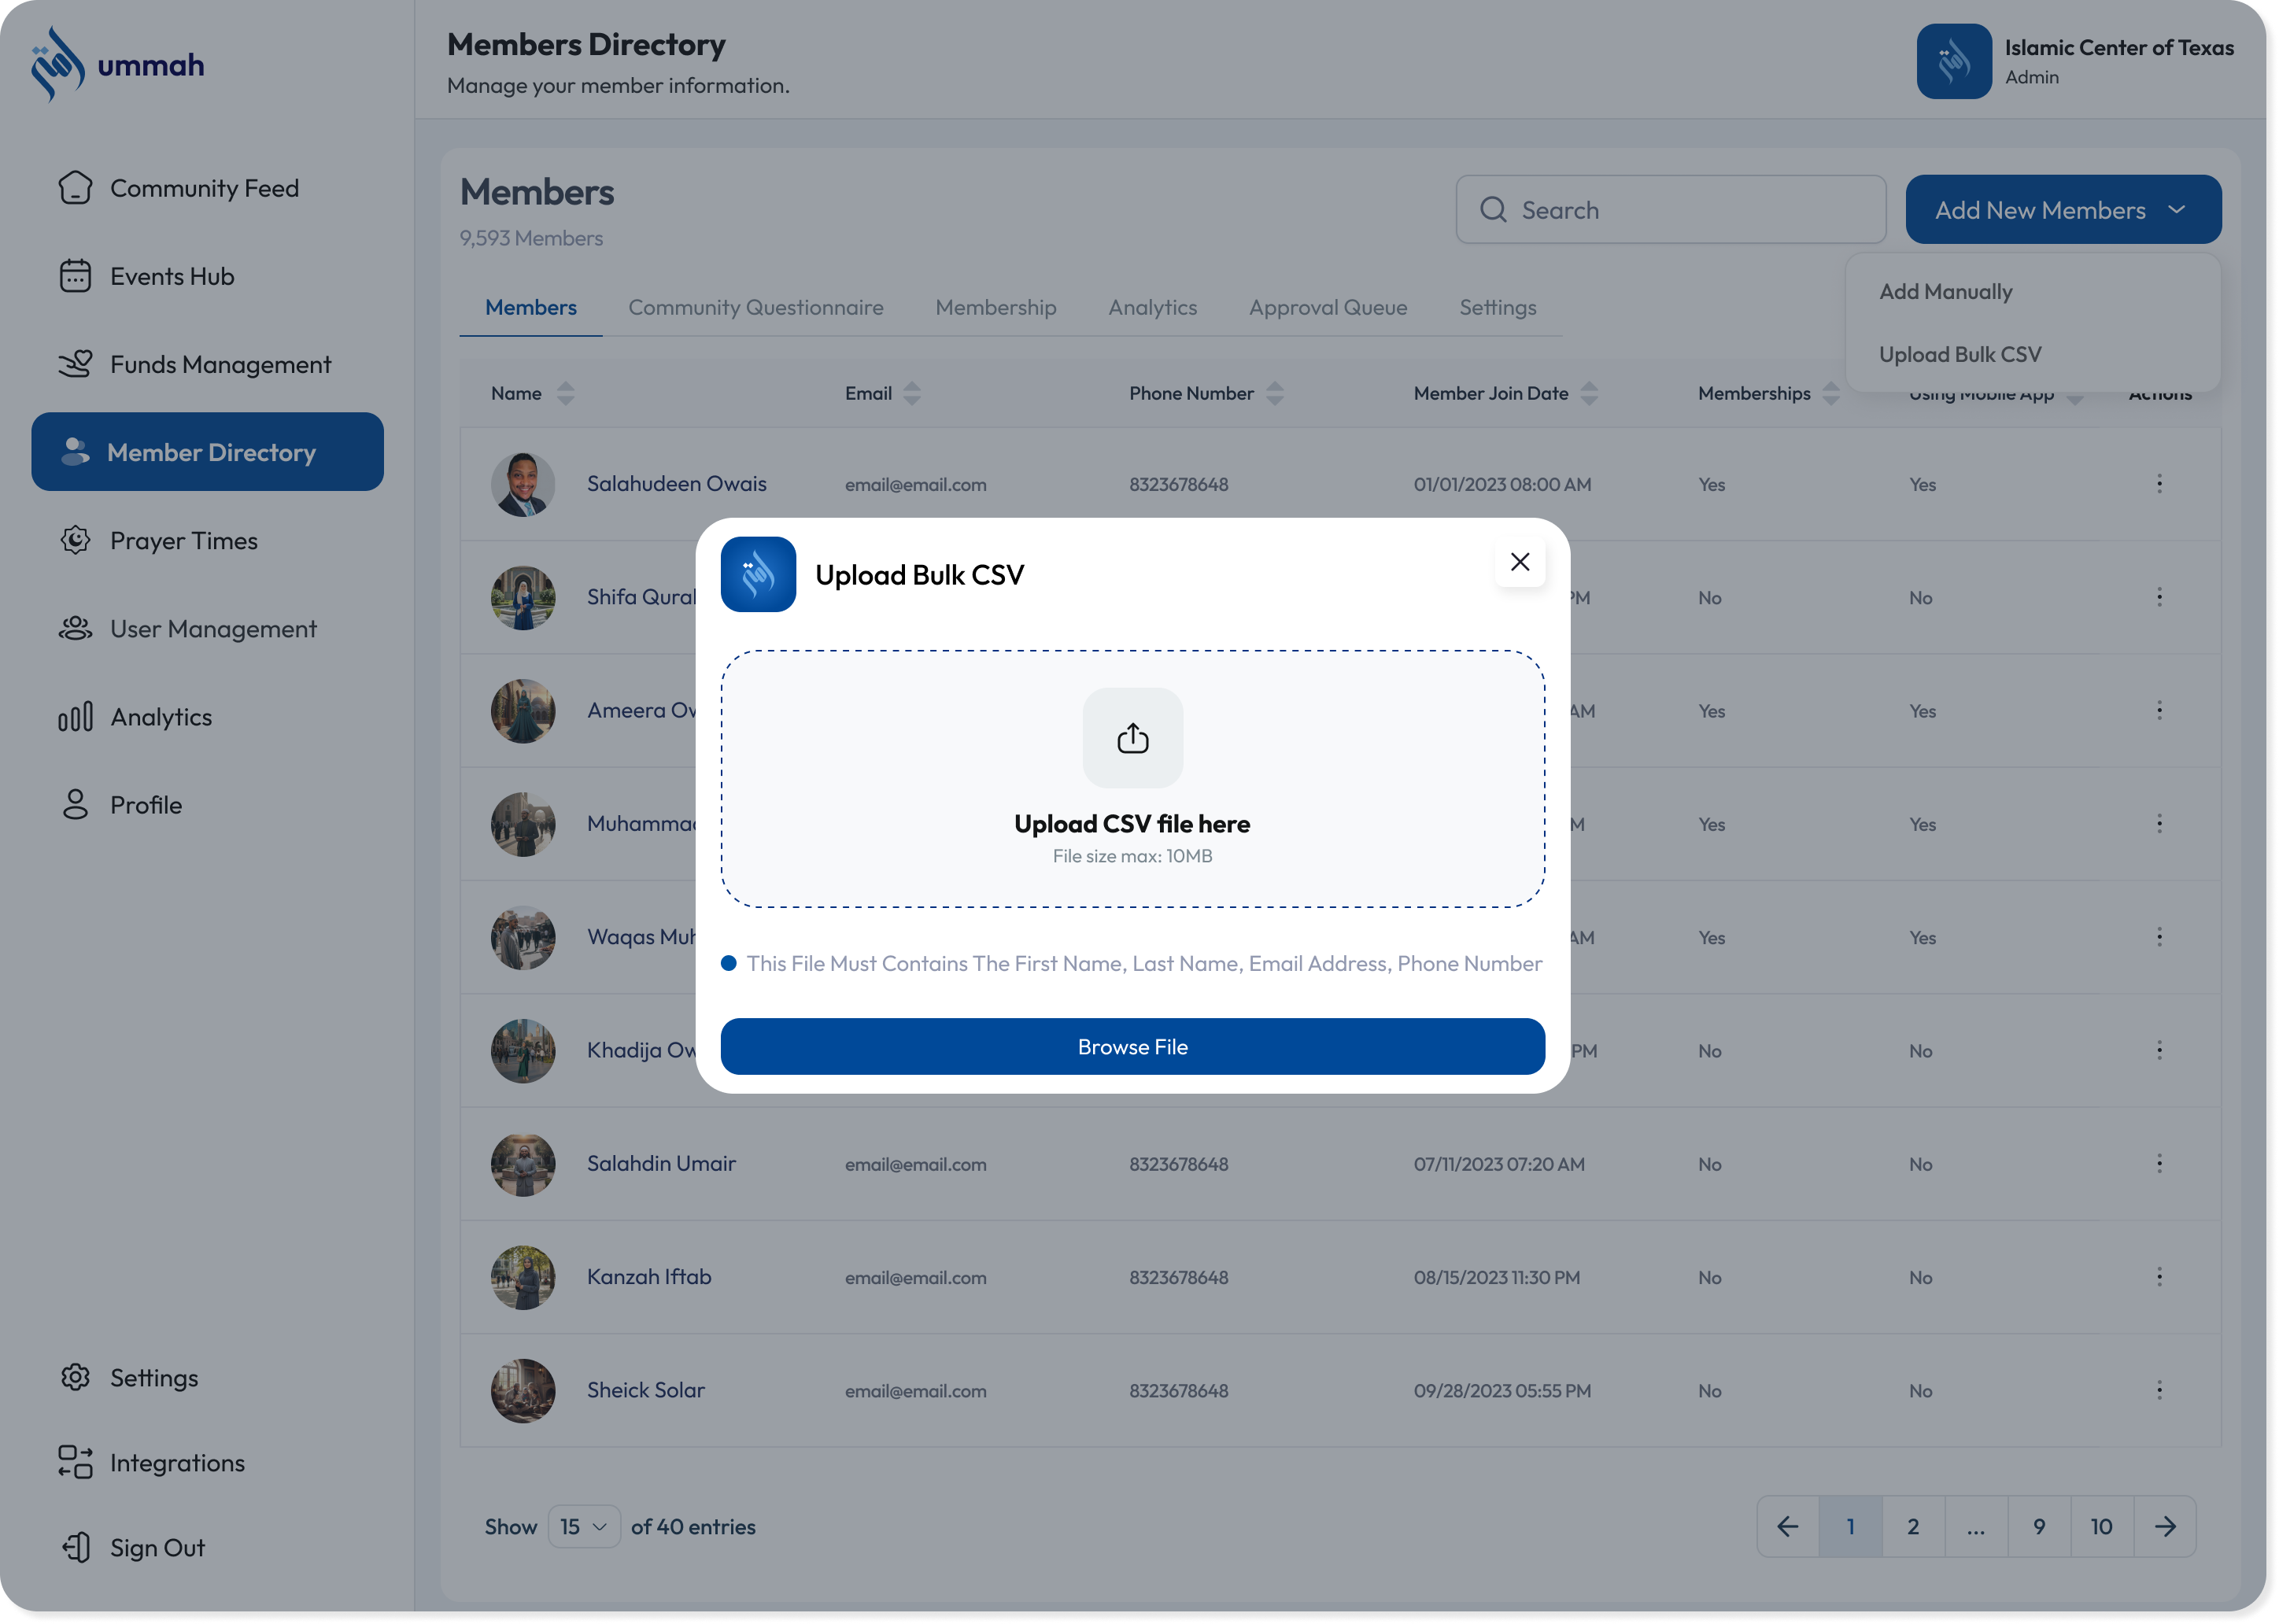
Task: Go to next page arrow
Action: click(x=2165, y=1526)
